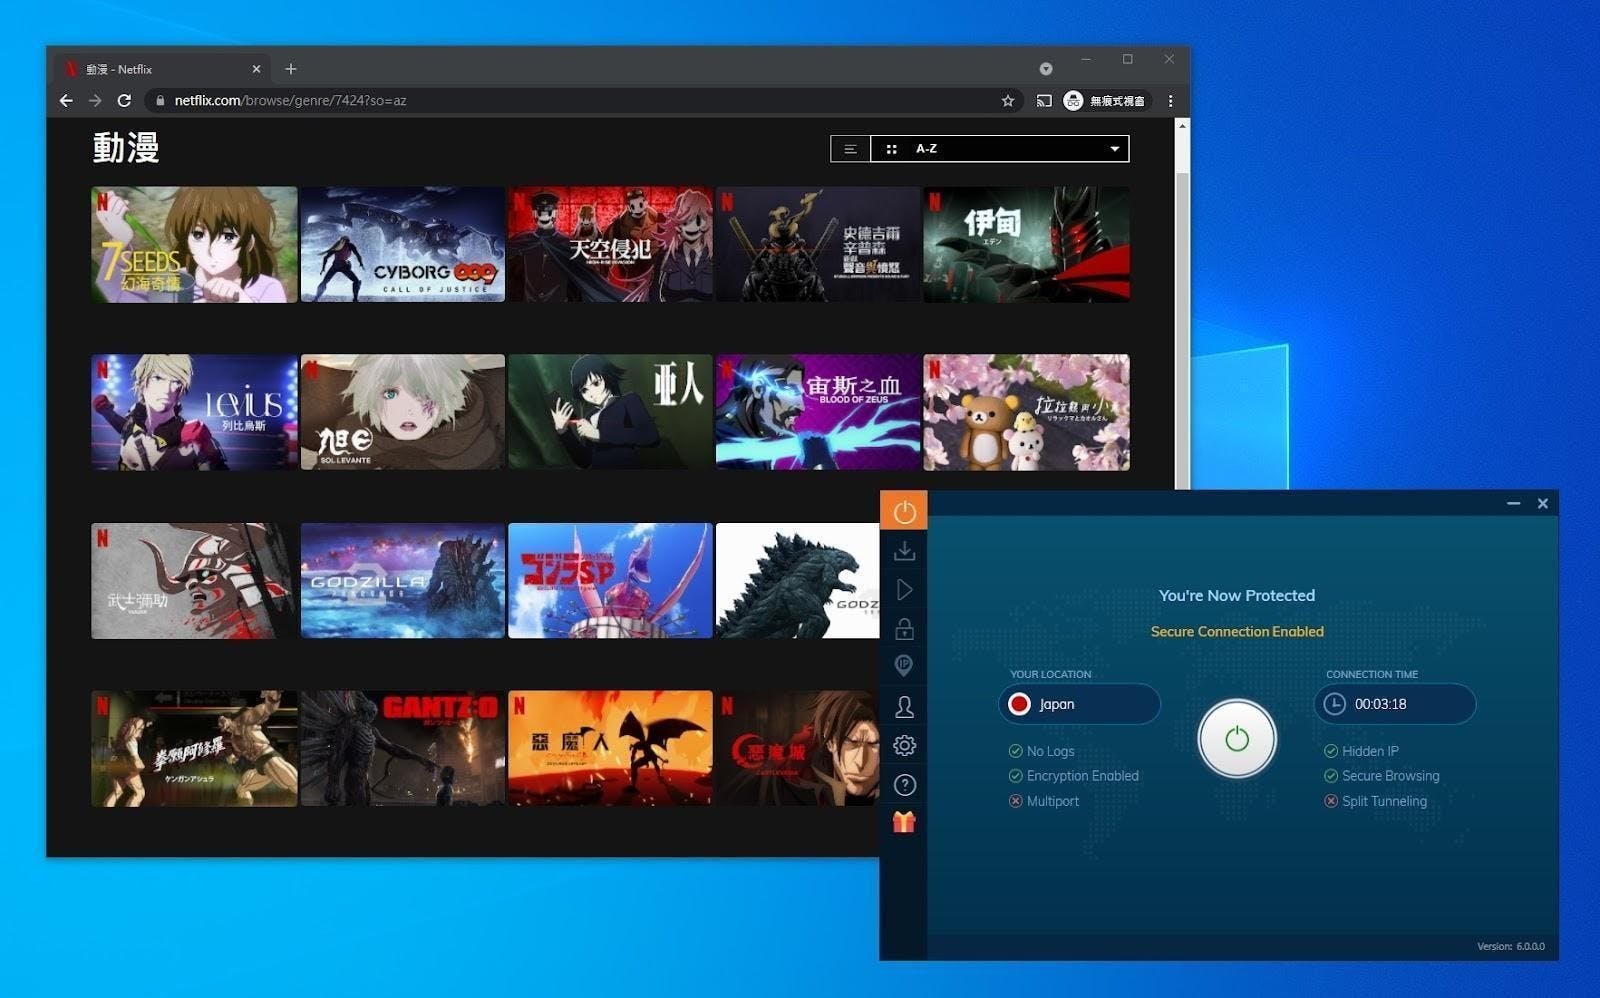Open Chrome three-dot menu
Viewport: 1600px width, 998px height.
1170,100
